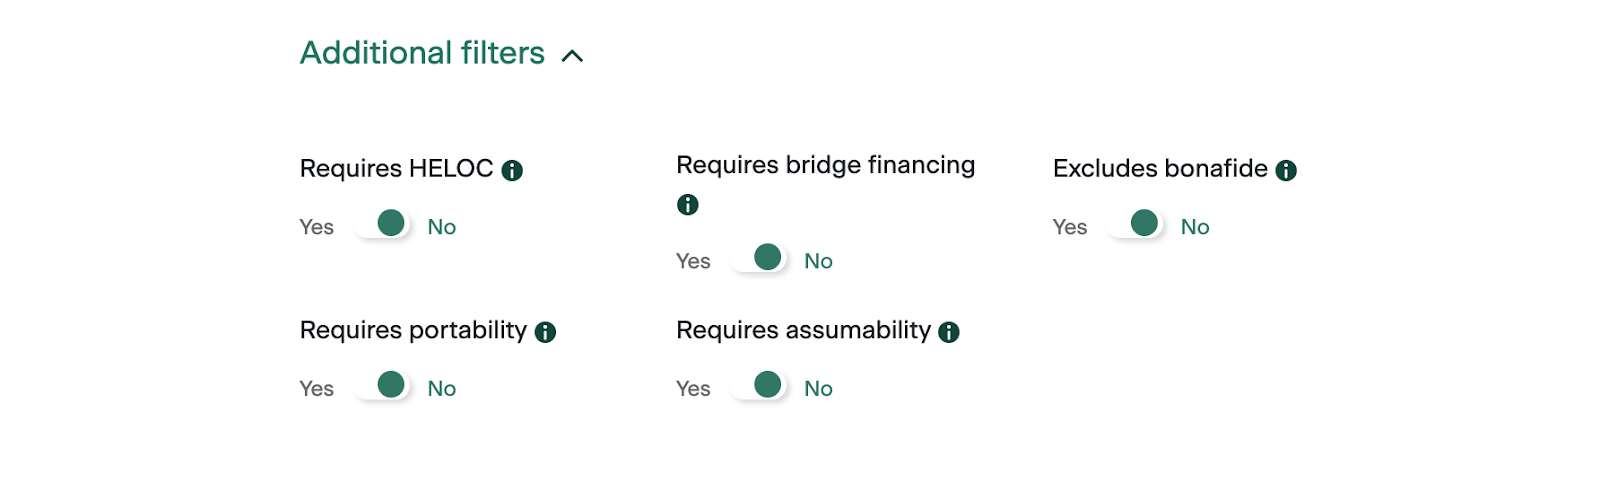This screenshot has height=483, width=1600.
Task: Toggle the Requires bridge financing switch
Action: 761,259
